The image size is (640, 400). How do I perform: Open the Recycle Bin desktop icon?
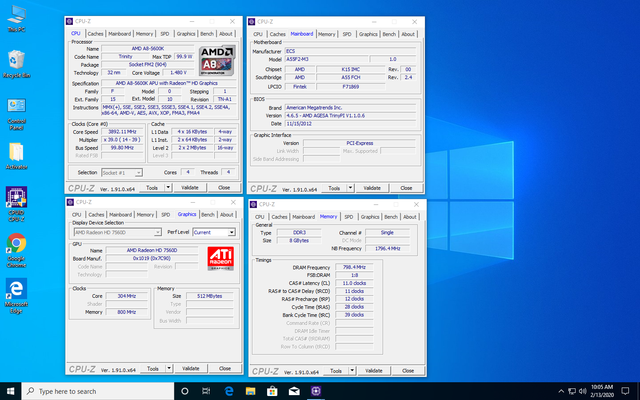(16, 64)
